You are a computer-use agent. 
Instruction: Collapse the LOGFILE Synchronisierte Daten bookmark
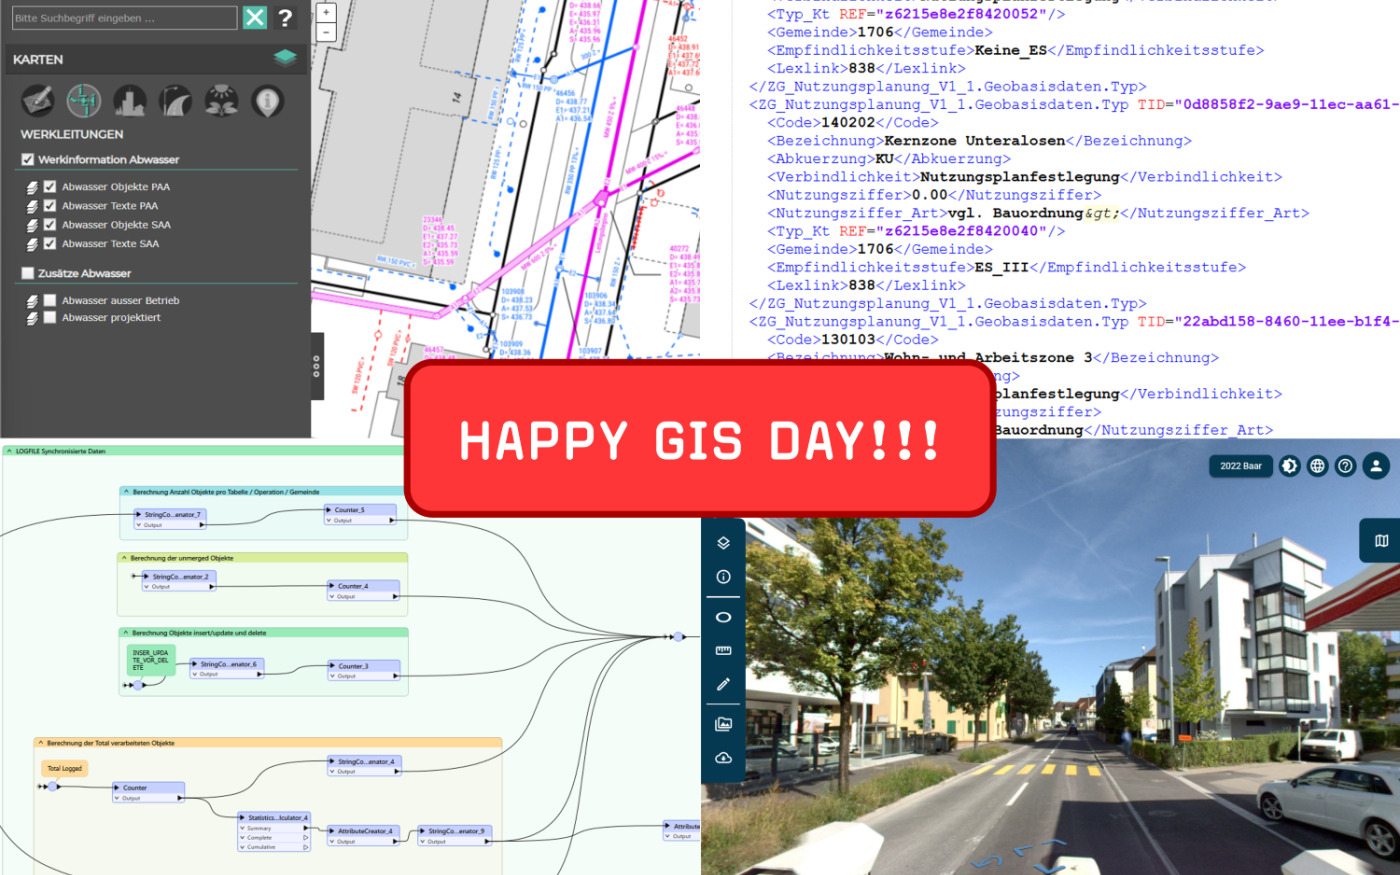click(10, 452)
